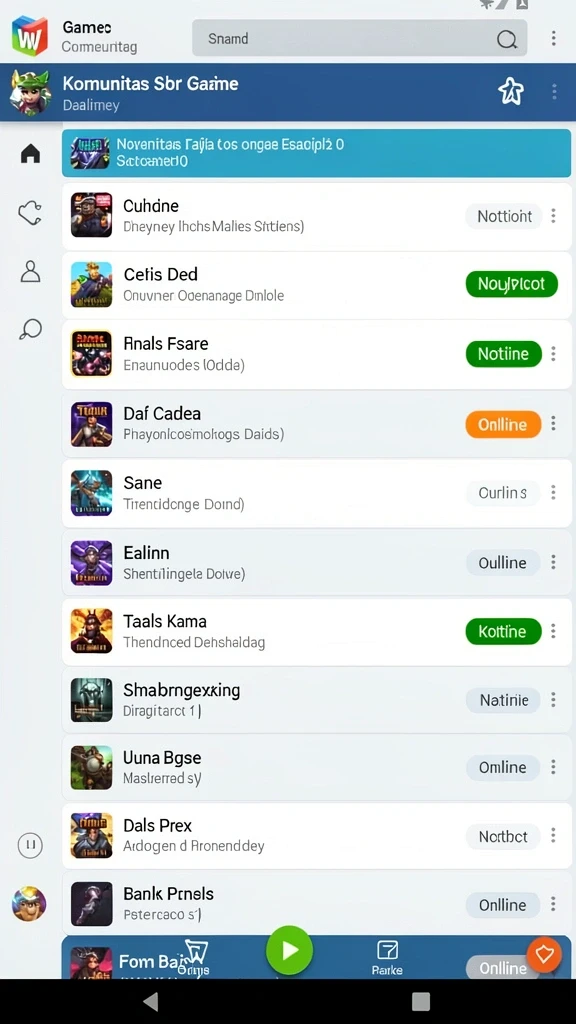Open the Home icon in left sidebar
This screenshot has height=1024, width=576.
click(x=30, y=153)
